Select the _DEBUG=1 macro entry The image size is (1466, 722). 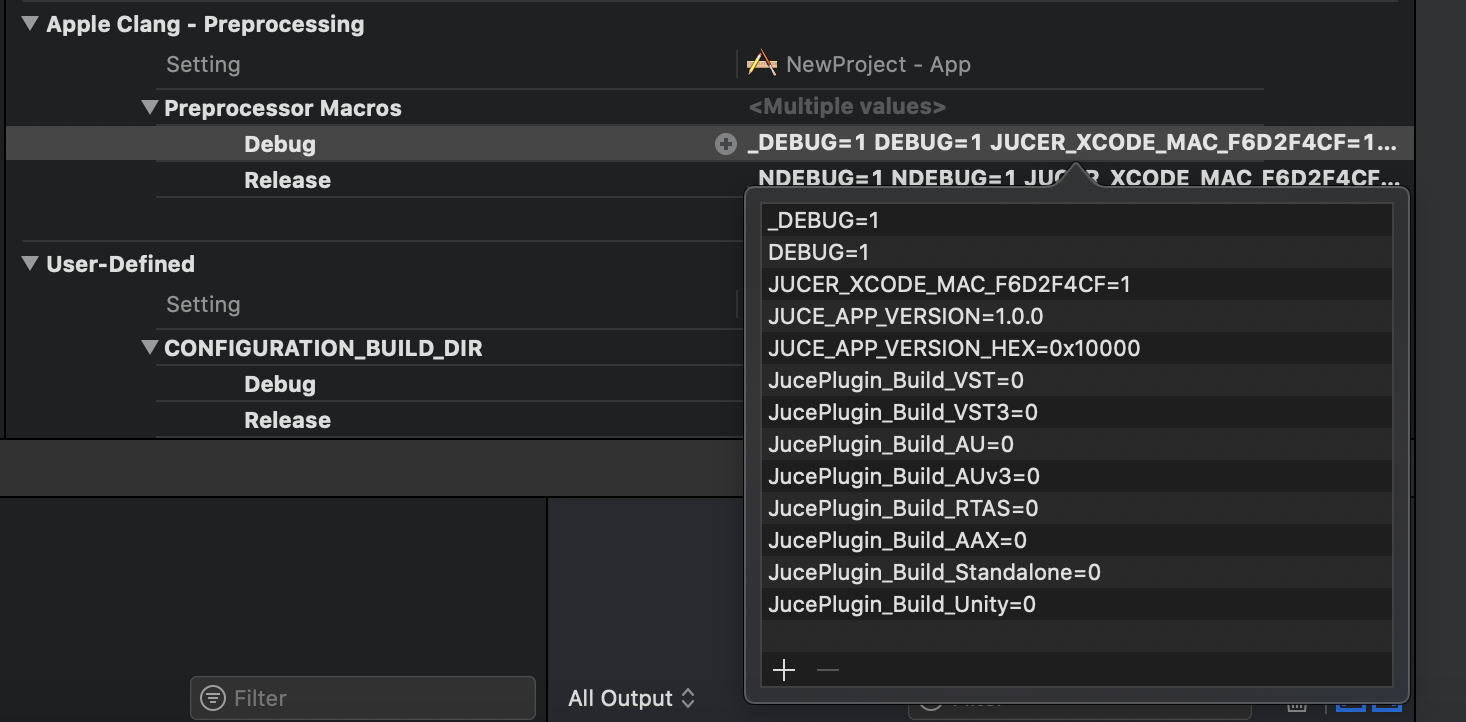(823, 220)
